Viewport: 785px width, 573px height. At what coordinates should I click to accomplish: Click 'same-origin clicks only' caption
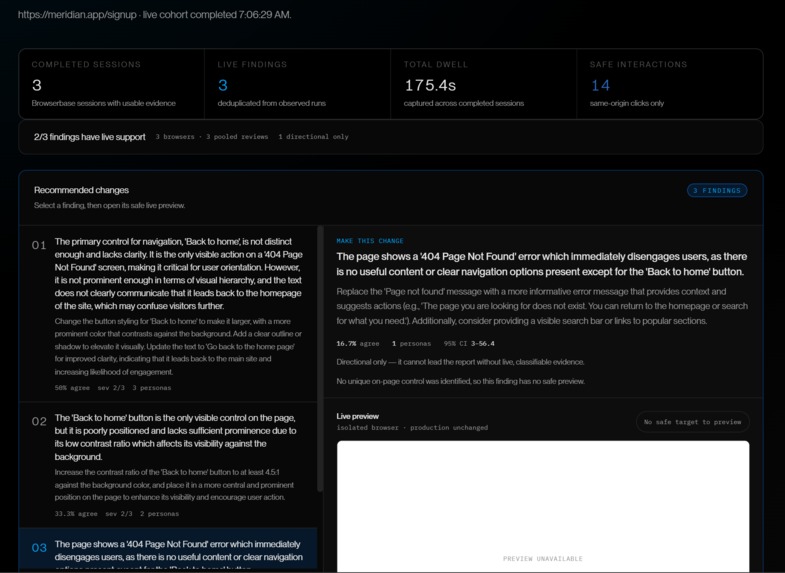click(627, 103)
